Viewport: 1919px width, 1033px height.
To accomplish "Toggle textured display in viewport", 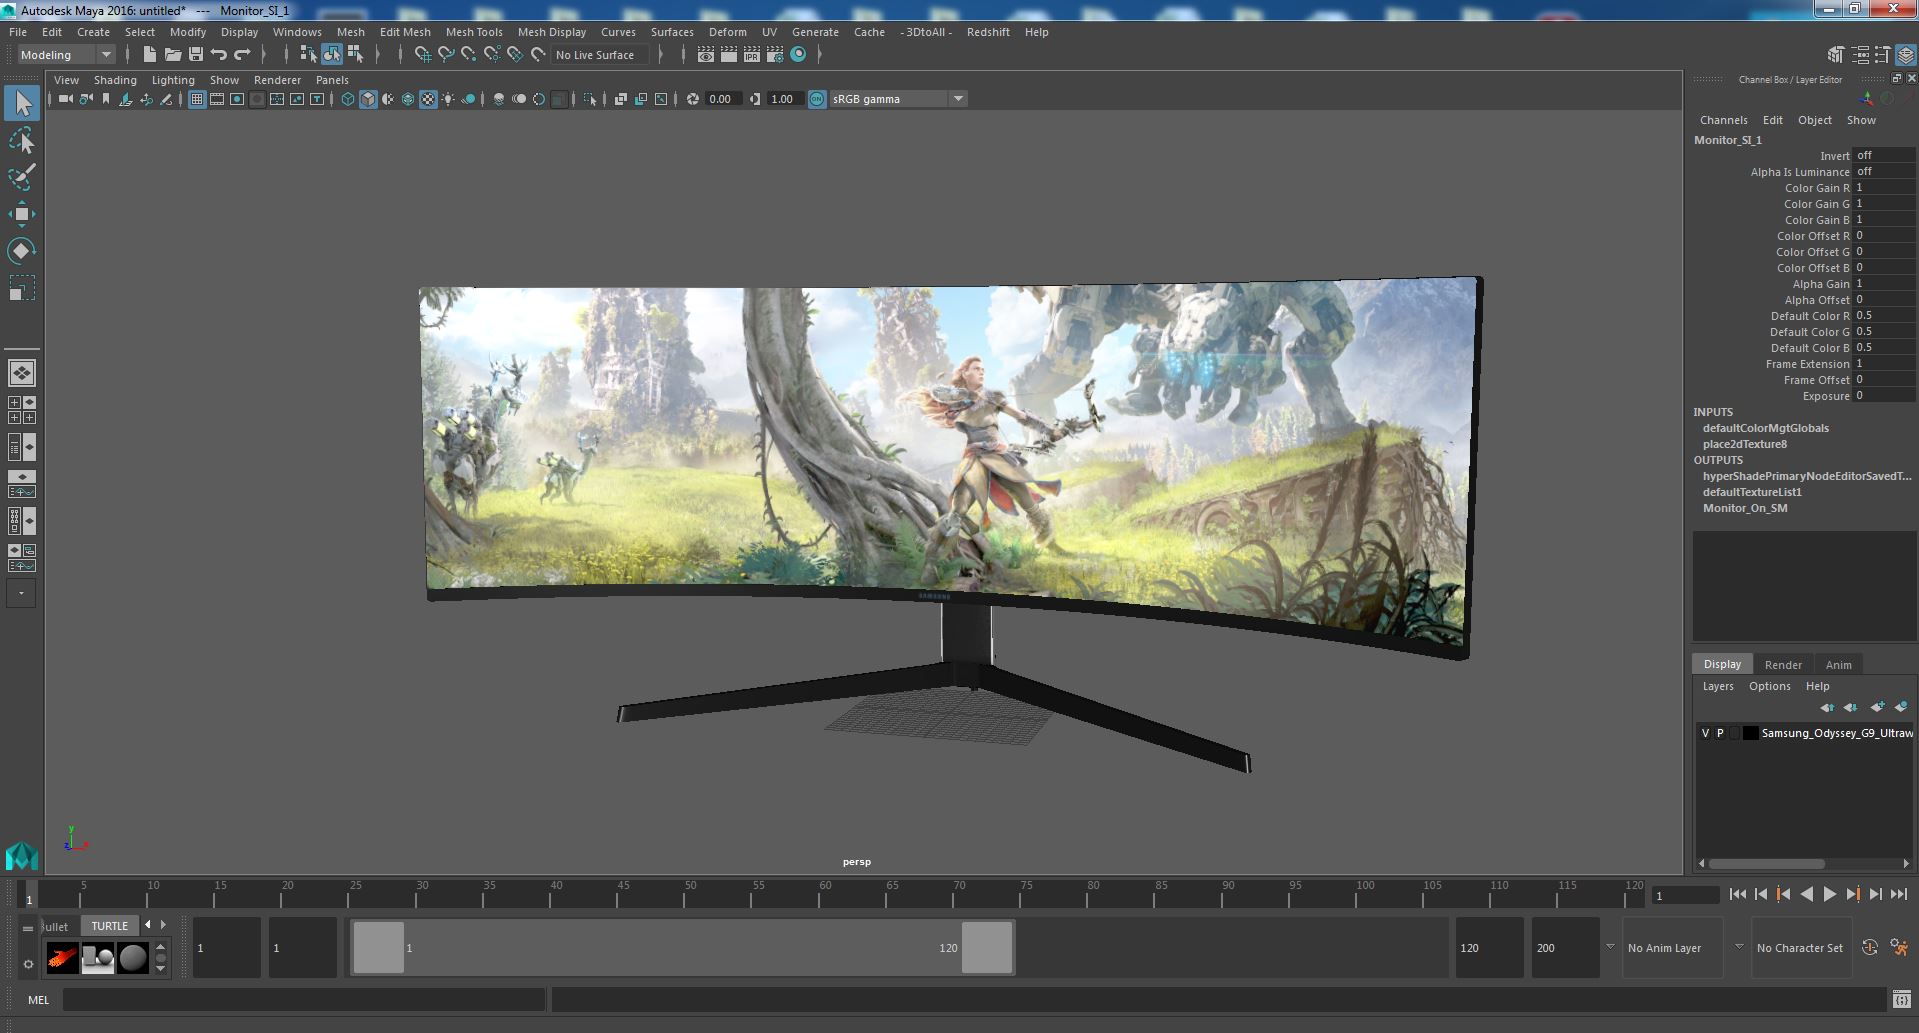I will (x=428, y=99).
